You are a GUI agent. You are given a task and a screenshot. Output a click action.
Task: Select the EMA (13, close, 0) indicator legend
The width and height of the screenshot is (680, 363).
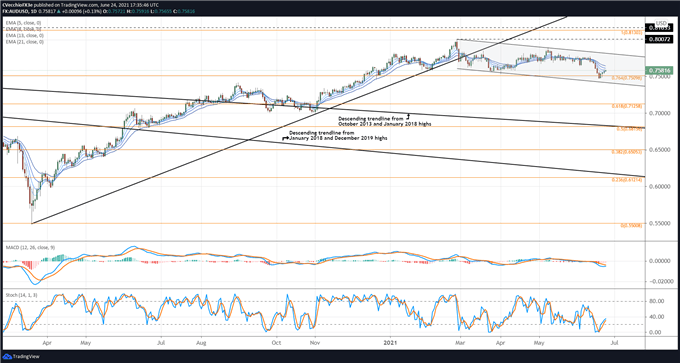[x=25, y=36]
